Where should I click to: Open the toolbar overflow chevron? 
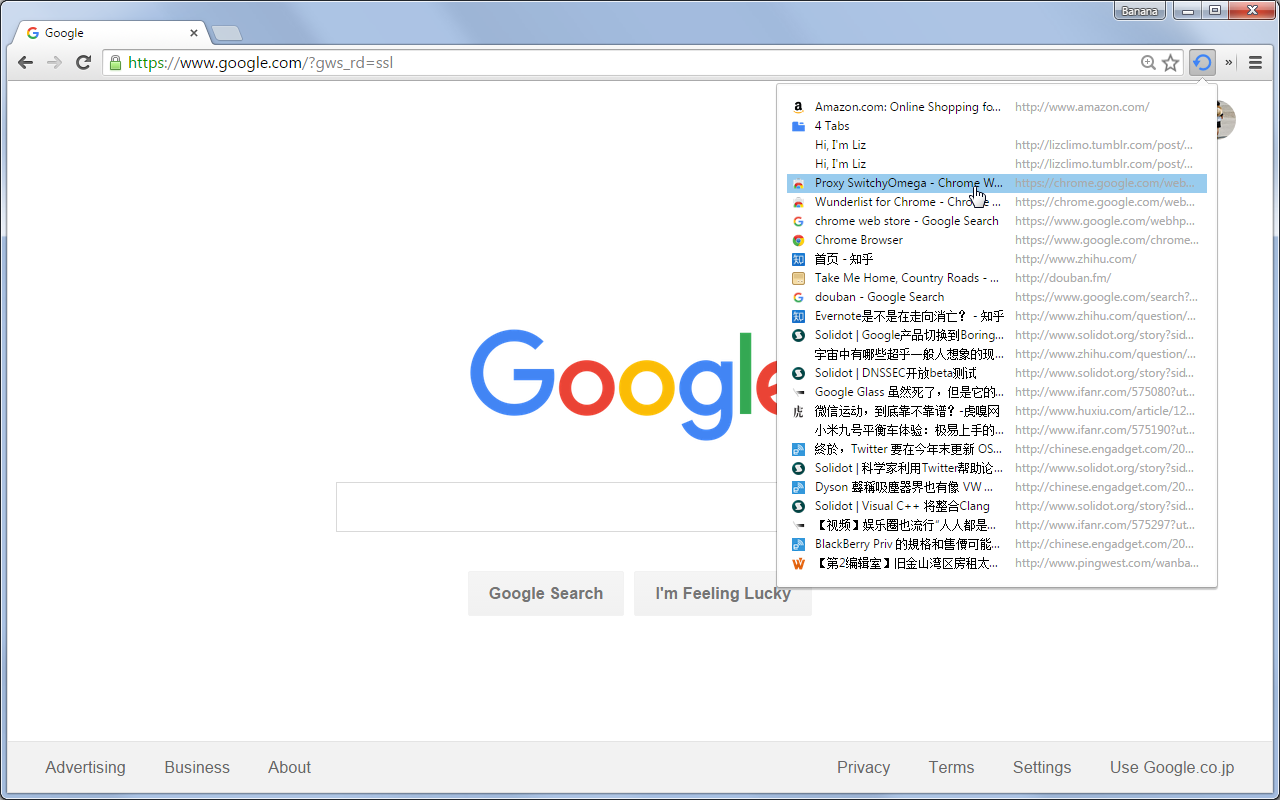(1229, 62)
